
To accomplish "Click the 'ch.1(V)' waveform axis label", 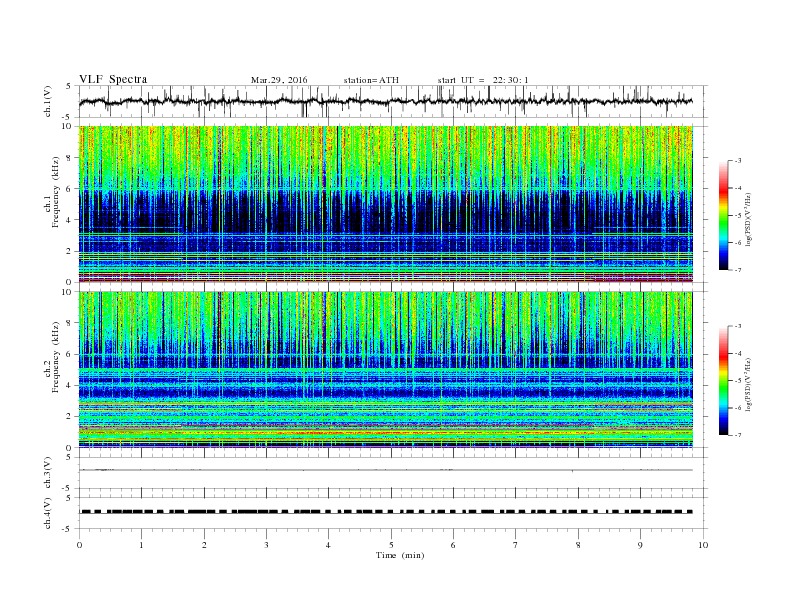I will point(48,101).
